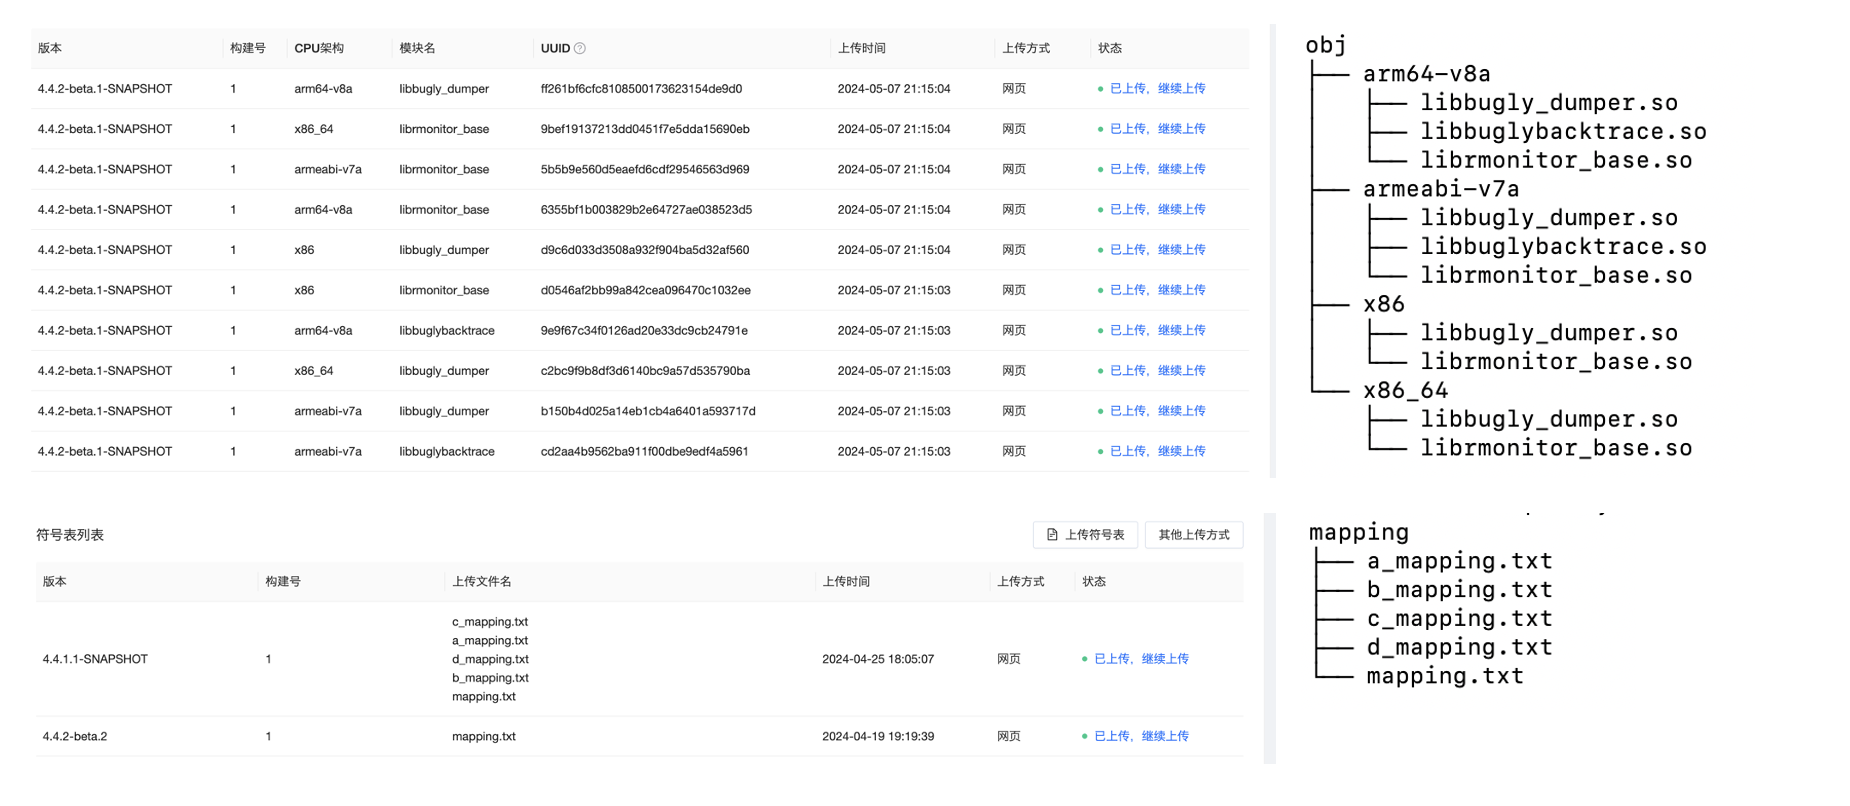Click the CPU架构 column header

[x=319, y=48]
